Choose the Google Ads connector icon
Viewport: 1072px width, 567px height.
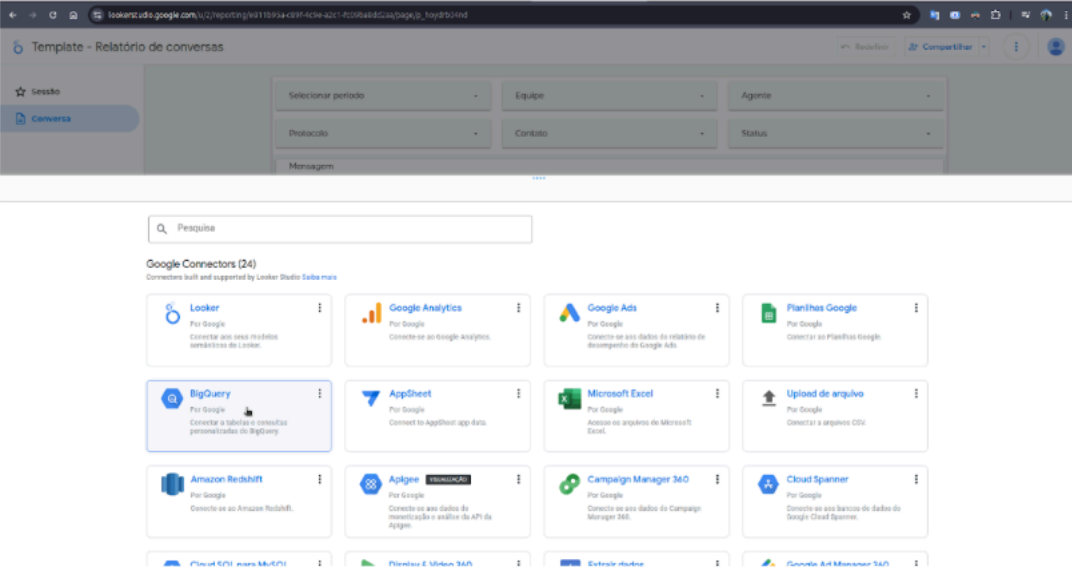tap(570, 313)
